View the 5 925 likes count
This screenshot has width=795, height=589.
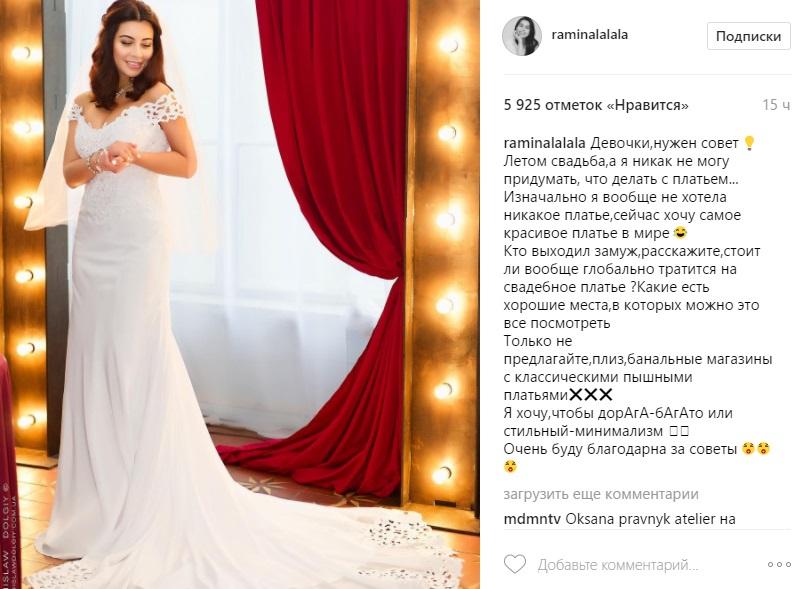[596, 105]
